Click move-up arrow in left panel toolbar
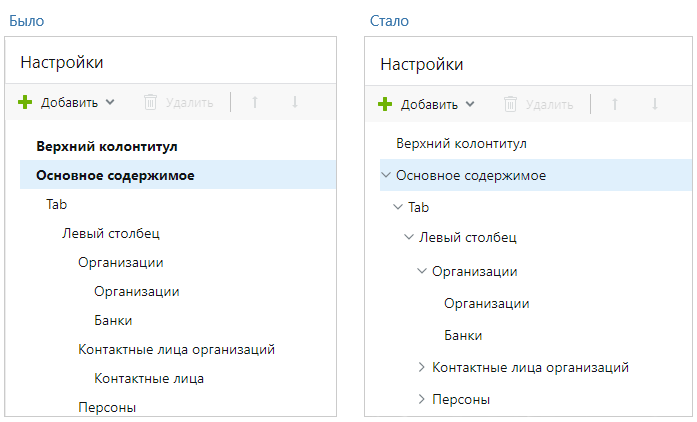This screenshot has height=422, width=697. pyautogui.click(x=255, y=102)
